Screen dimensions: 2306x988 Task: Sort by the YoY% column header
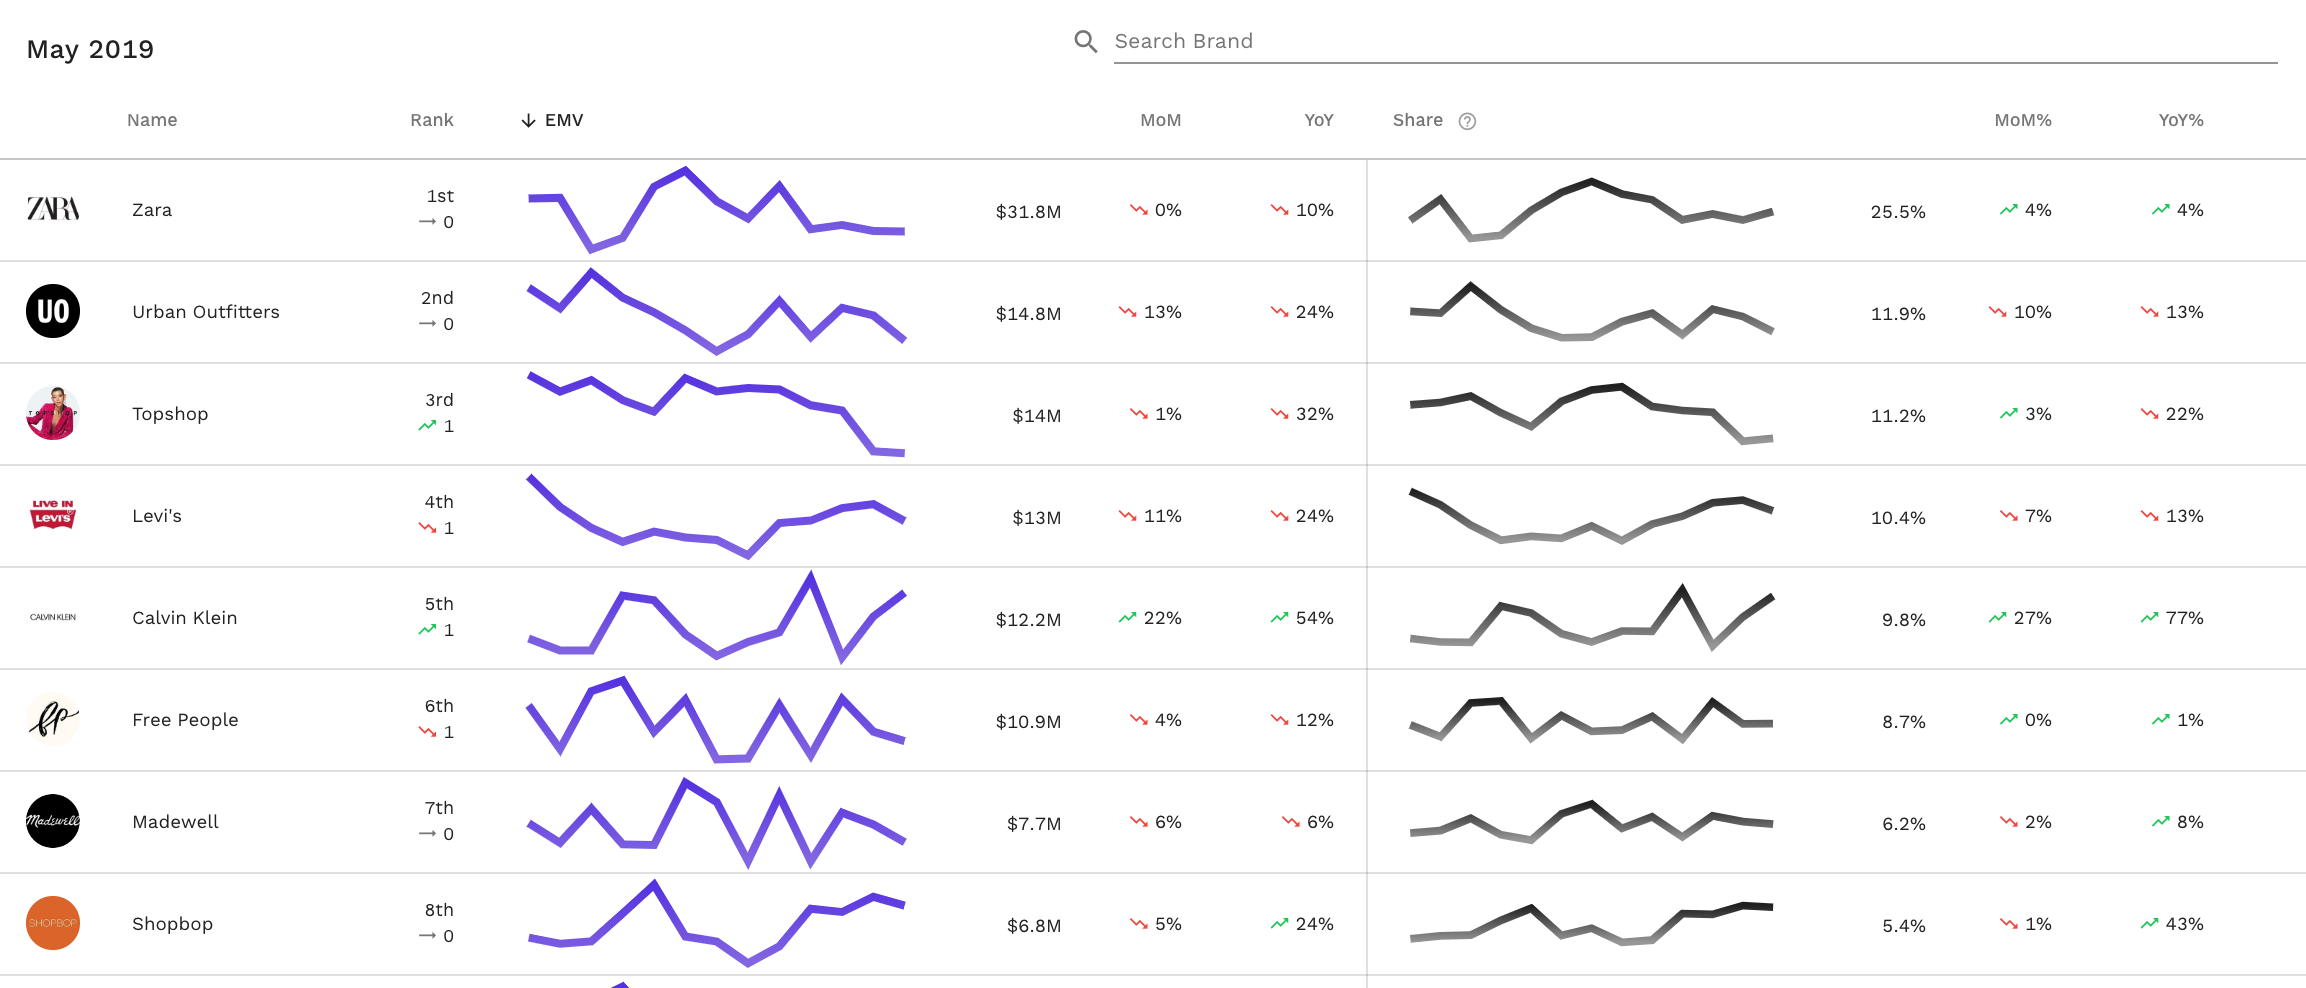2181,120
